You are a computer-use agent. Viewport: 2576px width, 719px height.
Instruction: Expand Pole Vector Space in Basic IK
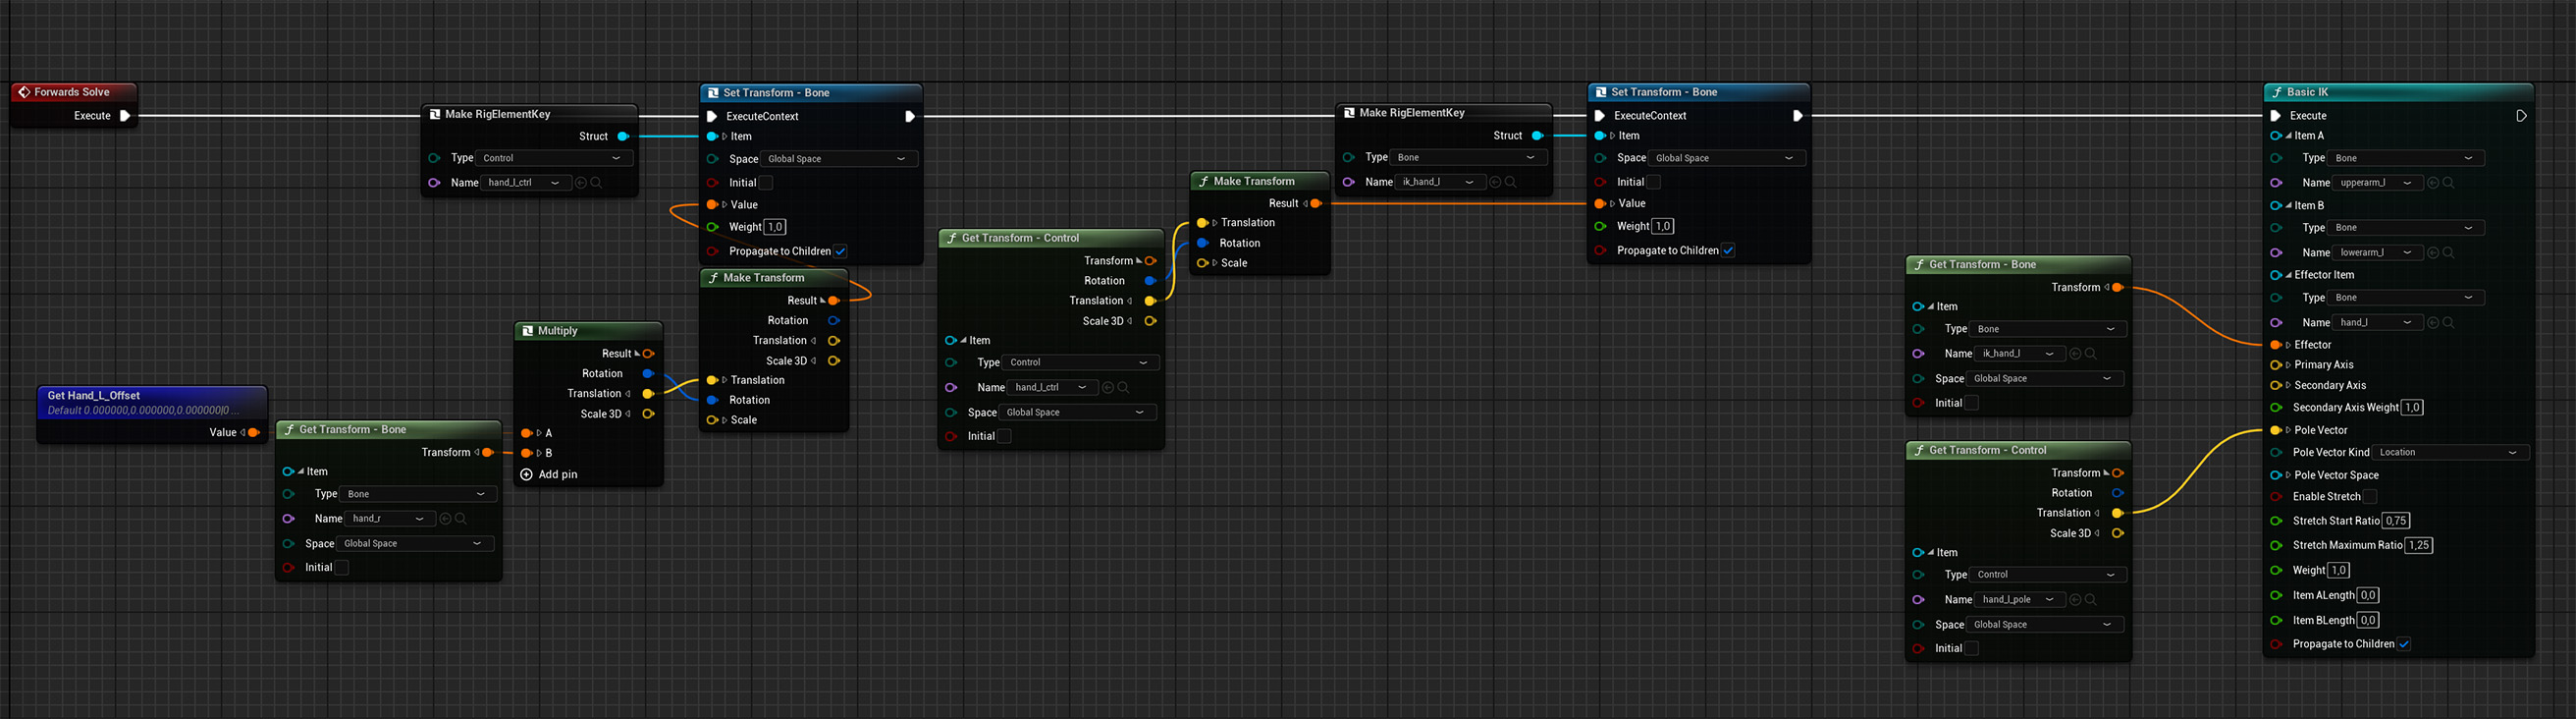(x=2289, y=476)
